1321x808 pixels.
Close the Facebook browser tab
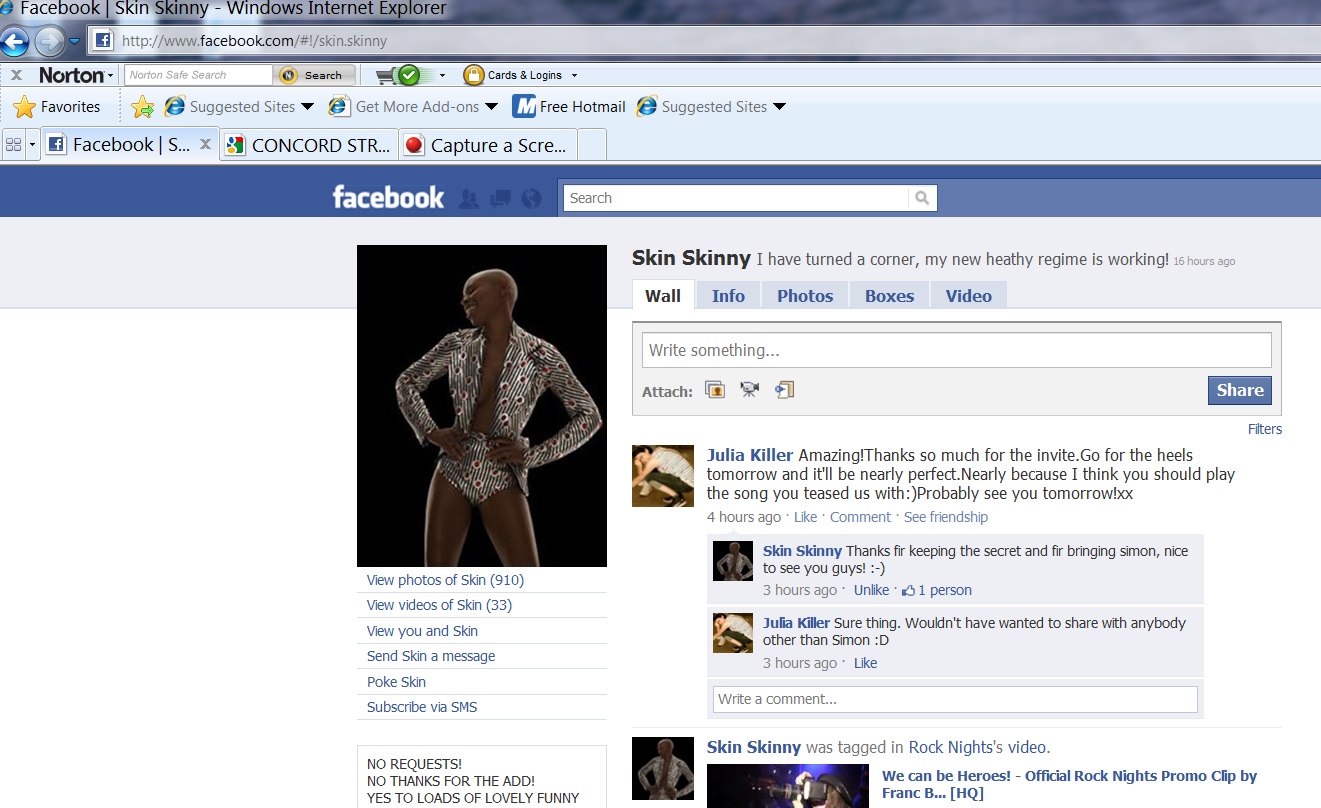pyautogui.click(x=206, y=144)
